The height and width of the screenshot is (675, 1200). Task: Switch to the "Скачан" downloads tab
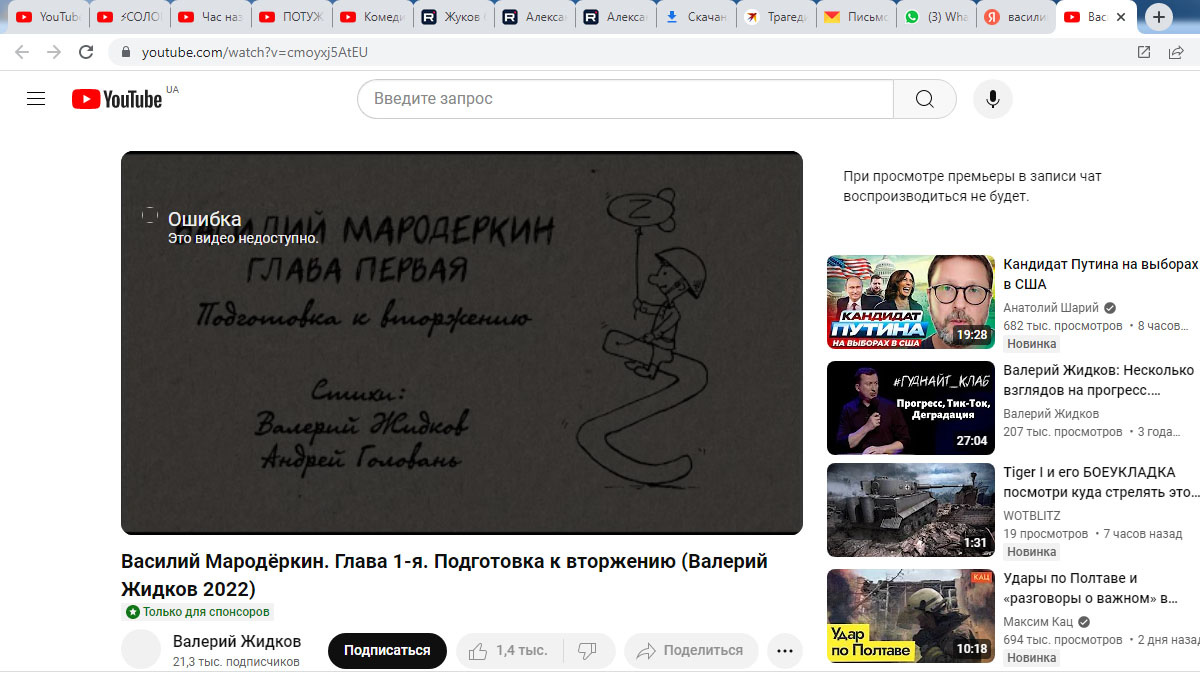(x=696, y=17)
